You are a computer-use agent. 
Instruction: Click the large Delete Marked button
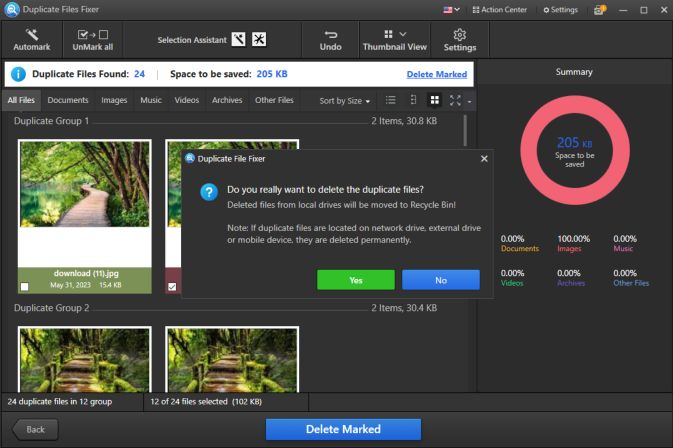[343, 429]
